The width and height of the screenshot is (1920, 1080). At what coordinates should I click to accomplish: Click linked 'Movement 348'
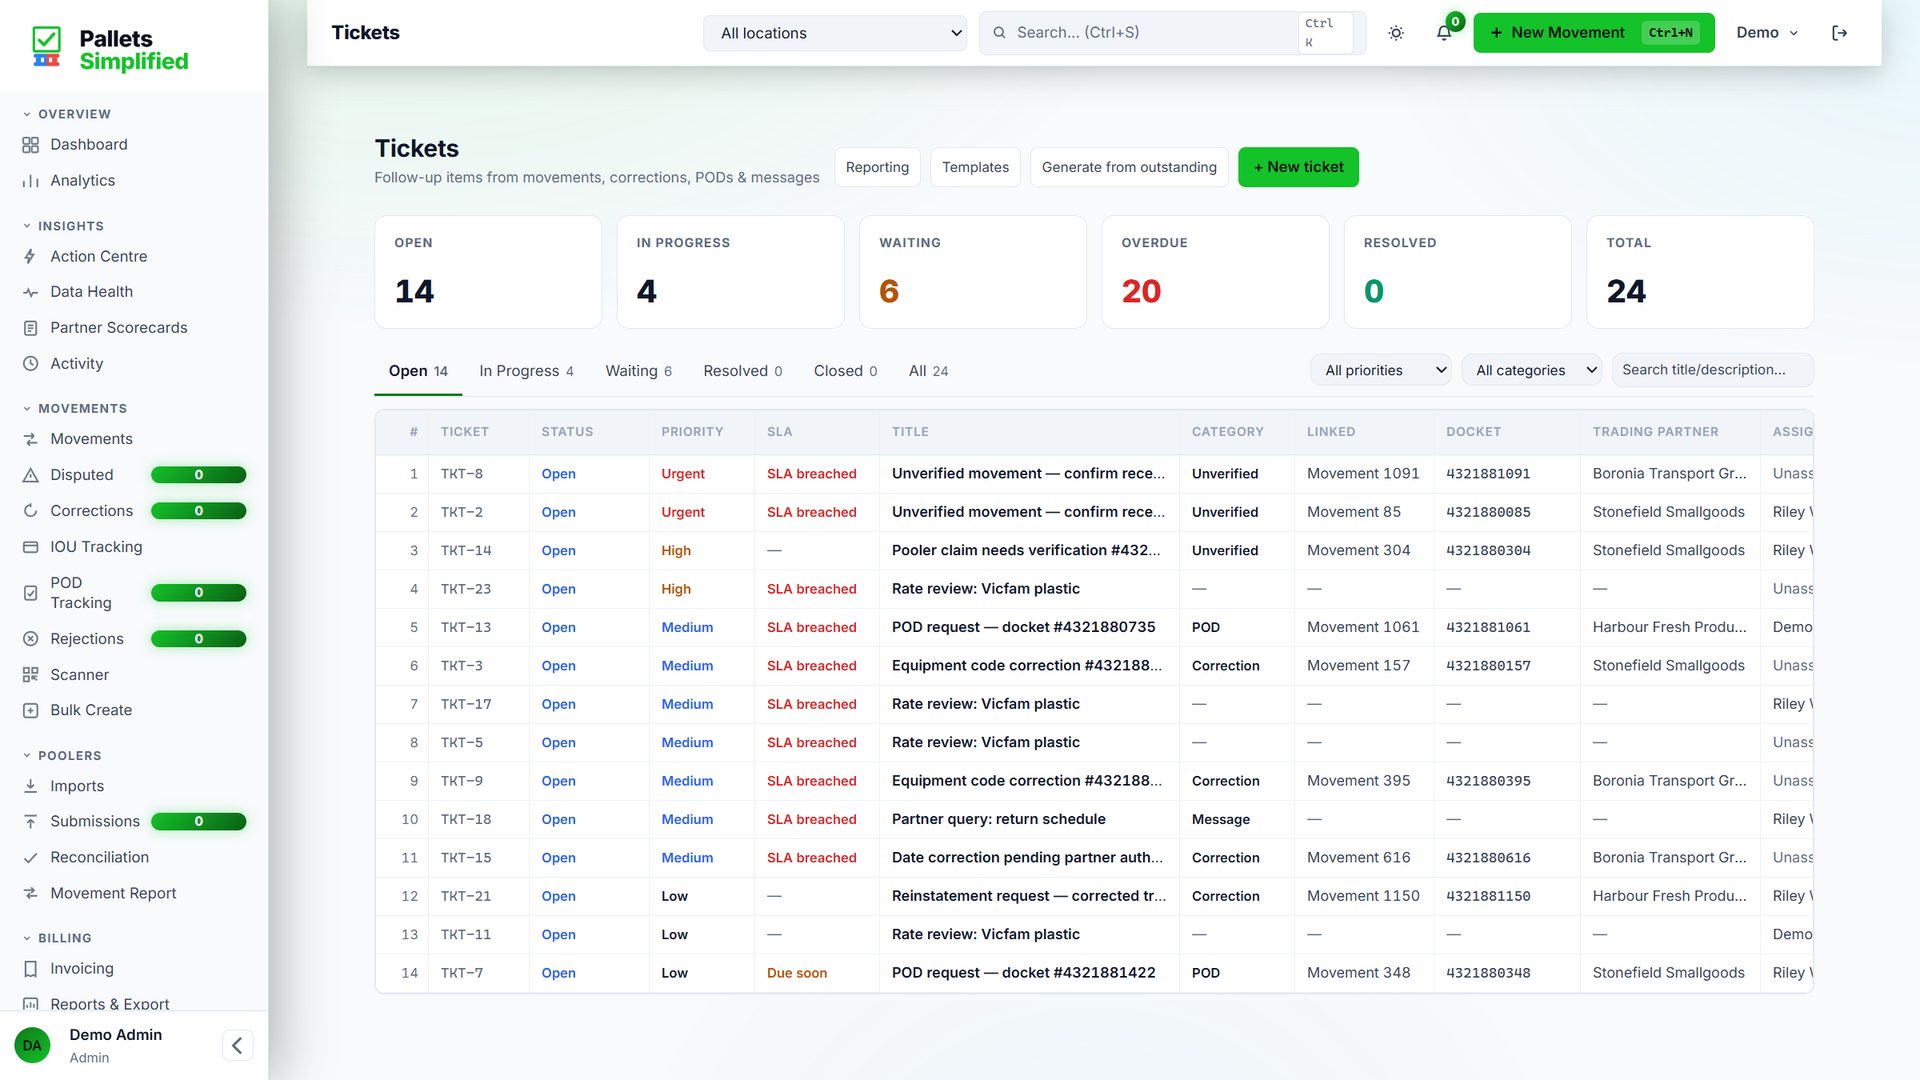click(1358, 973)
